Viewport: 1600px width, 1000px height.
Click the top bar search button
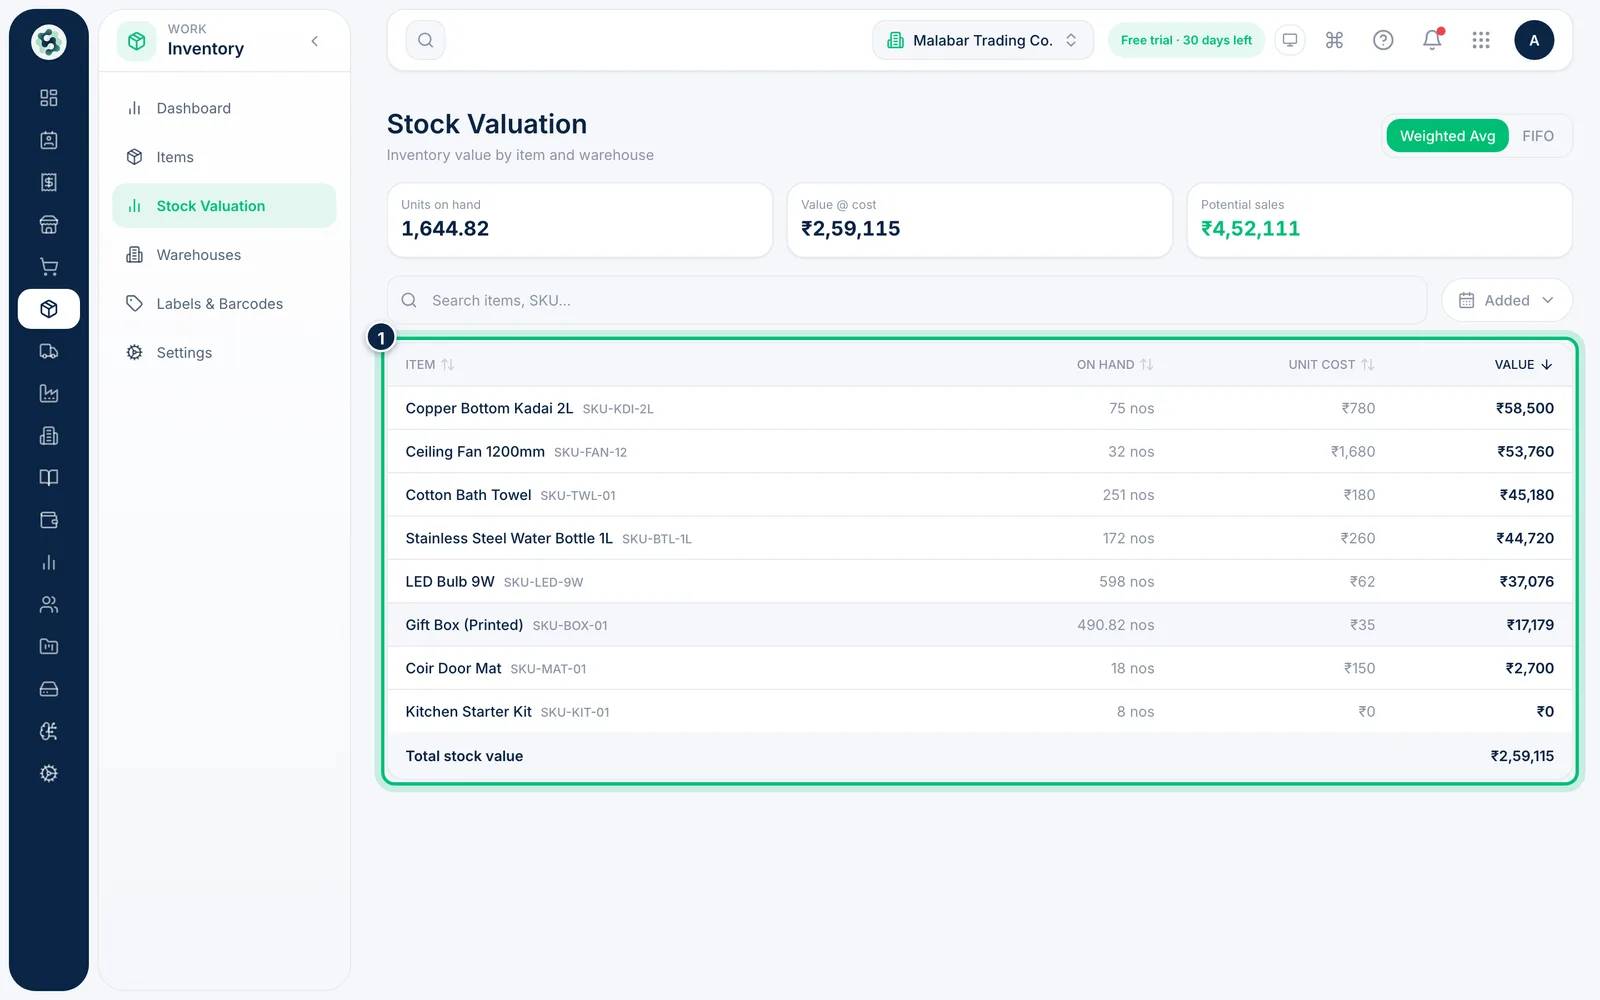pos(426,40)
